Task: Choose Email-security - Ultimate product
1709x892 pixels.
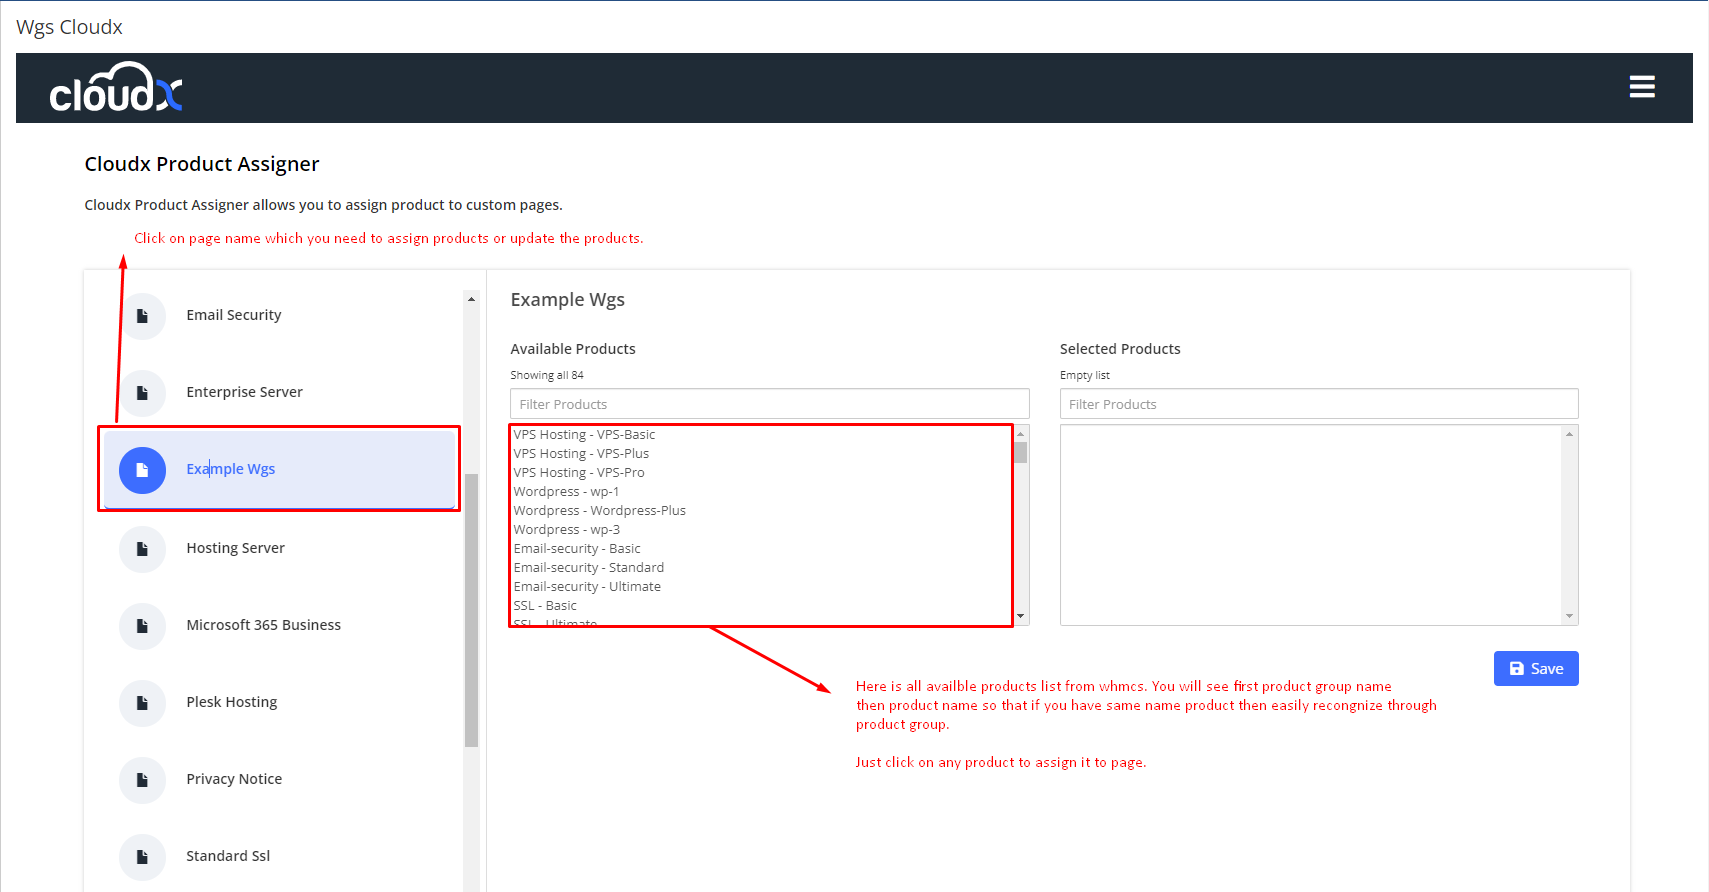Action: pyautogui.click(x=587, y=587)
